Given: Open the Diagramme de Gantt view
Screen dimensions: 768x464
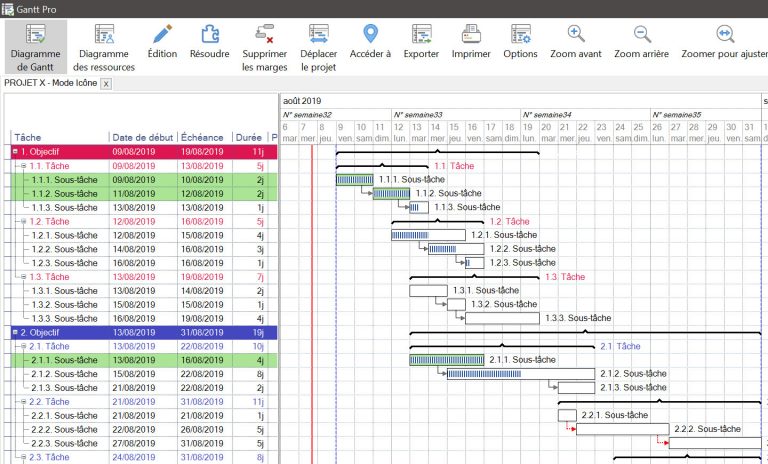Looking at the screenshot, I should point(38,47).
